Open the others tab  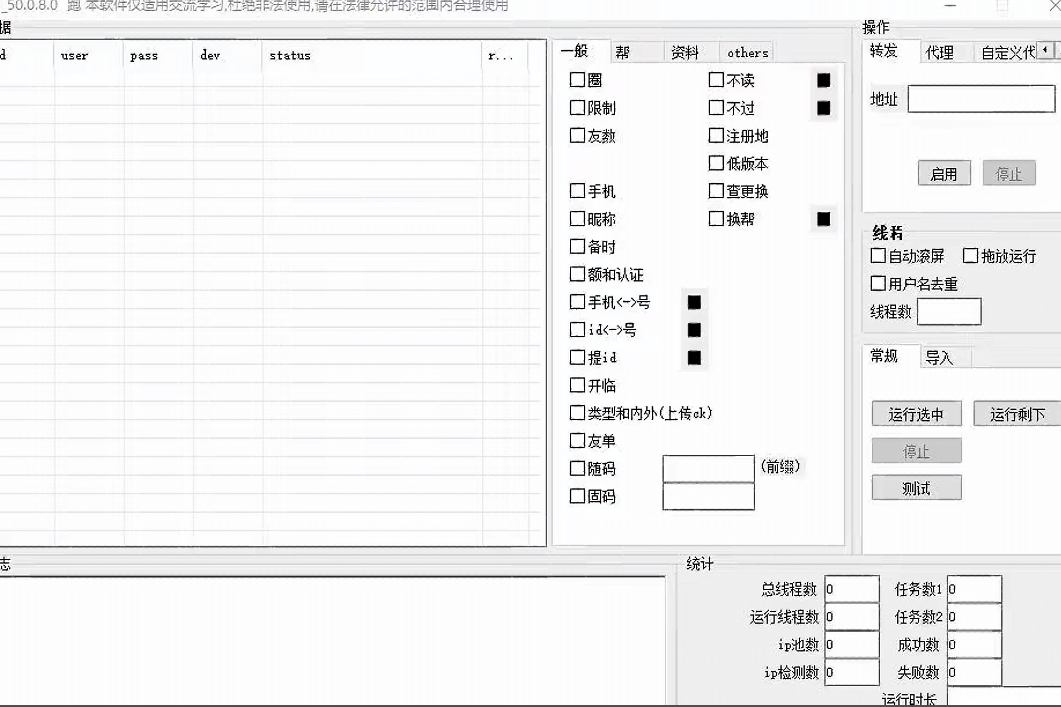point(748,52)
